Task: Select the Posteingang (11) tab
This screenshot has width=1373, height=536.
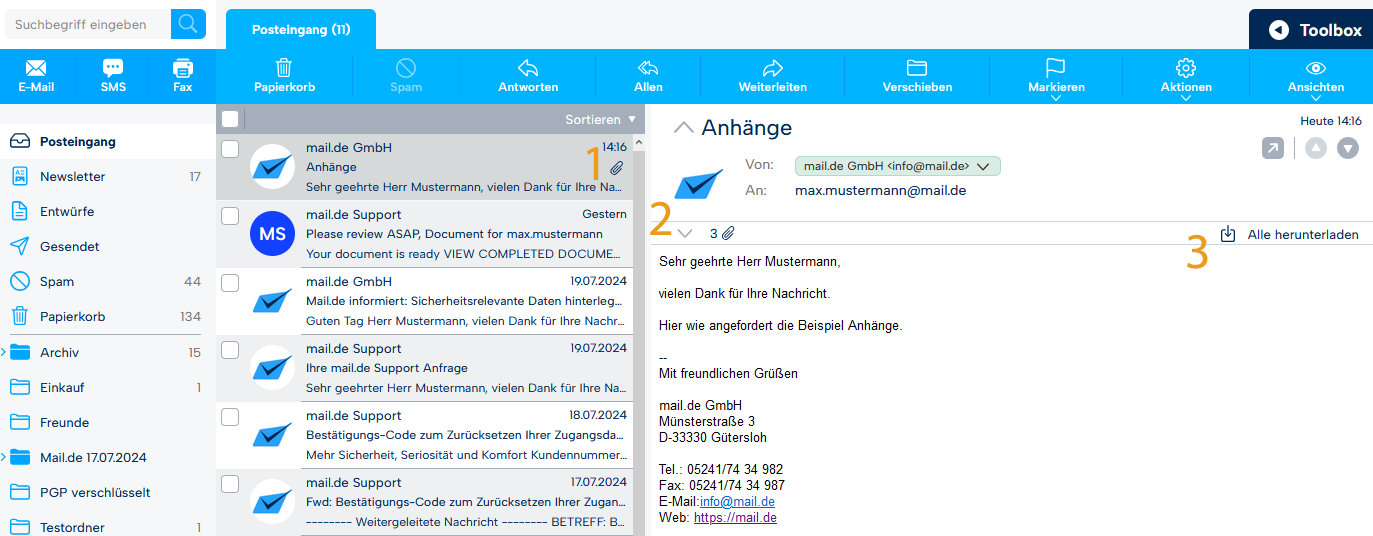Action: pyautogui.click(x=301, y=30)
